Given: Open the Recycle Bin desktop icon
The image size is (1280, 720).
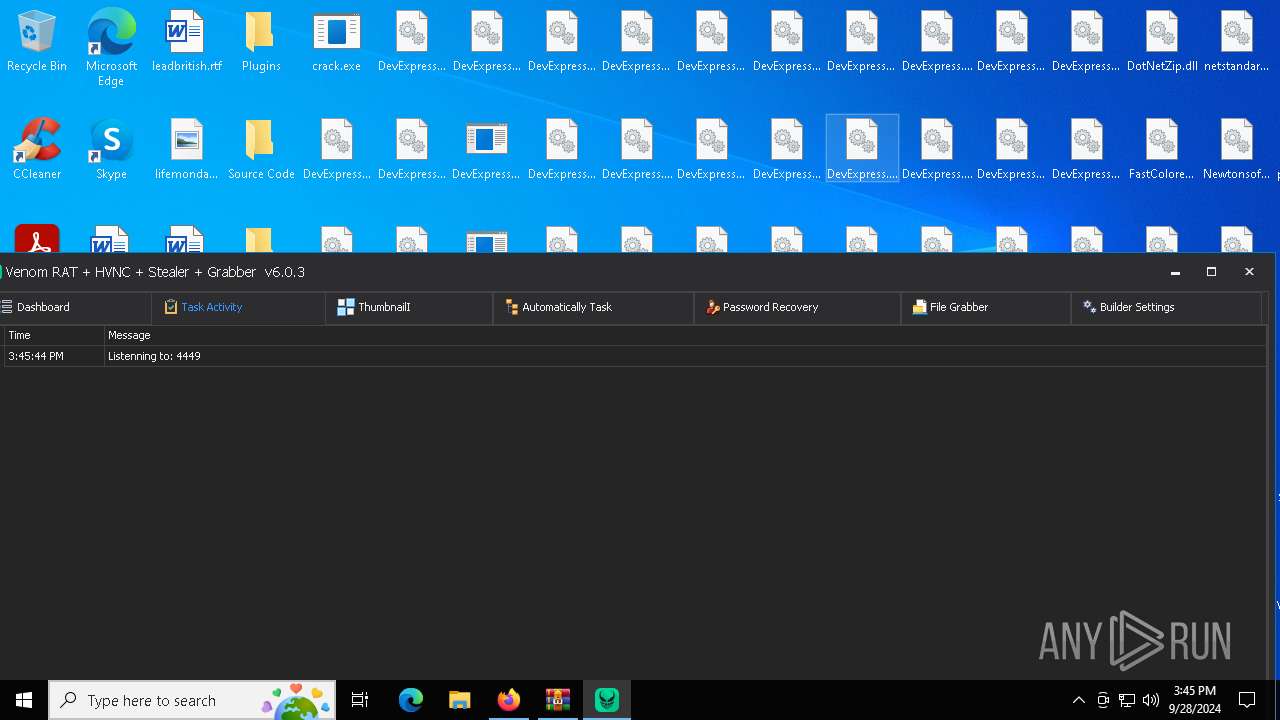Looking at the screenshot, I should tap(37, 42).
